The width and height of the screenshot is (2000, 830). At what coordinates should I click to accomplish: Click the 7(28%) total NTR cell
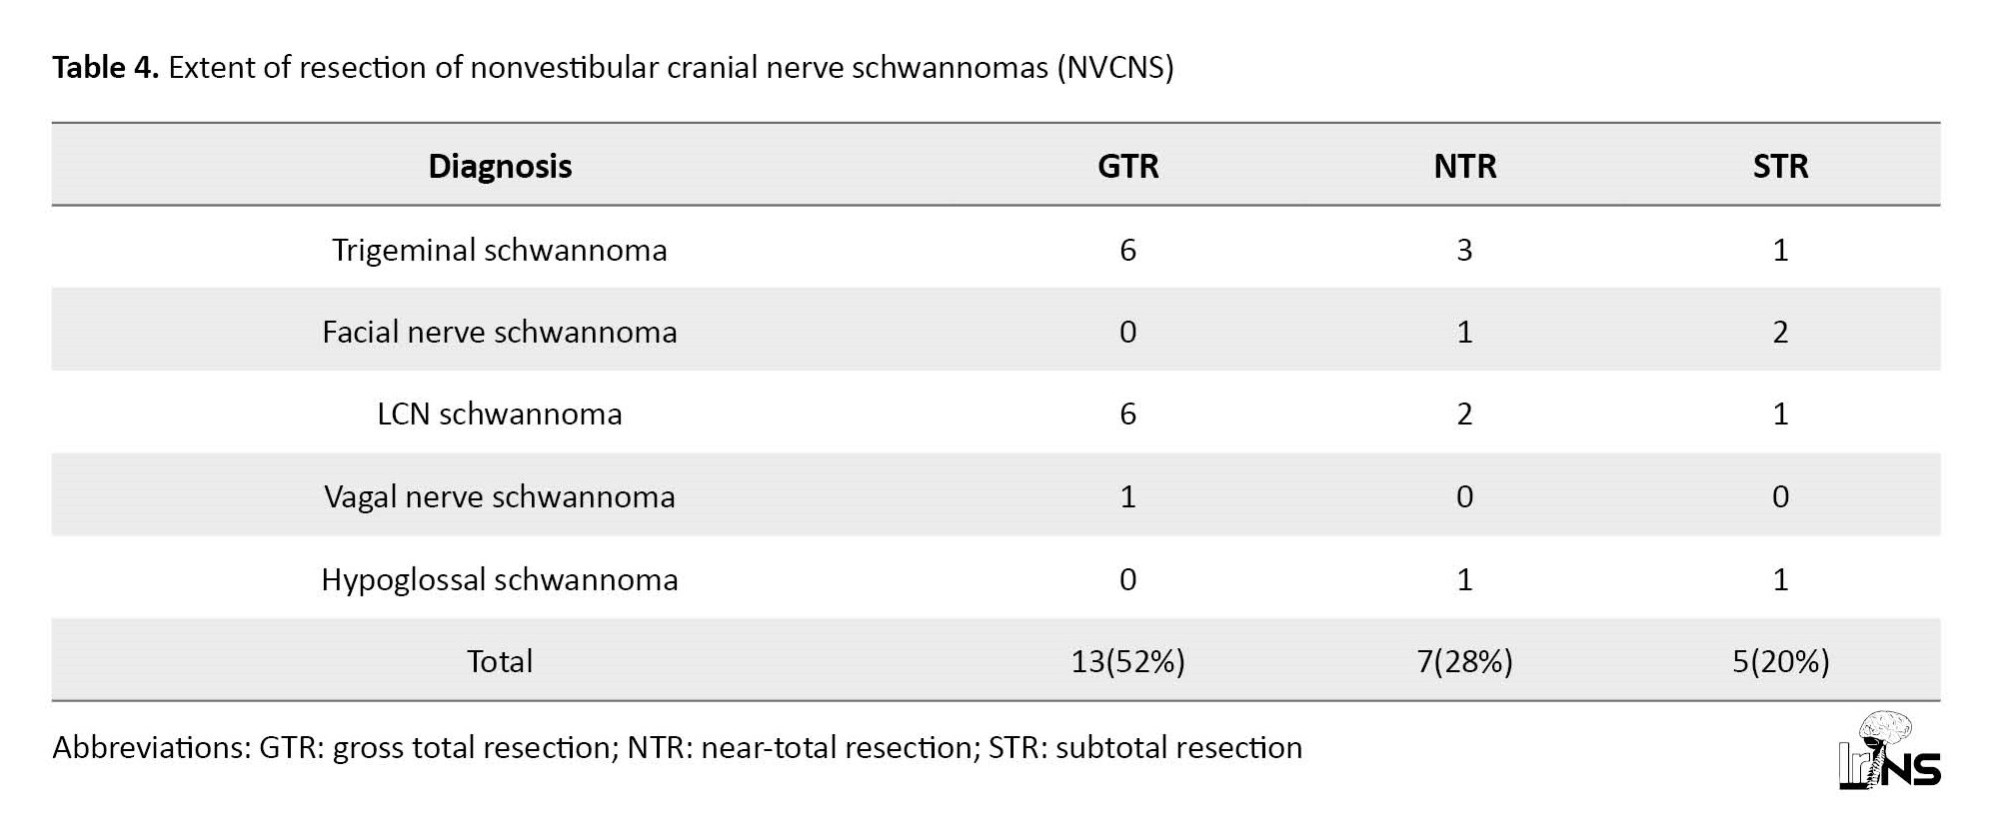(x=1465, y=661)
